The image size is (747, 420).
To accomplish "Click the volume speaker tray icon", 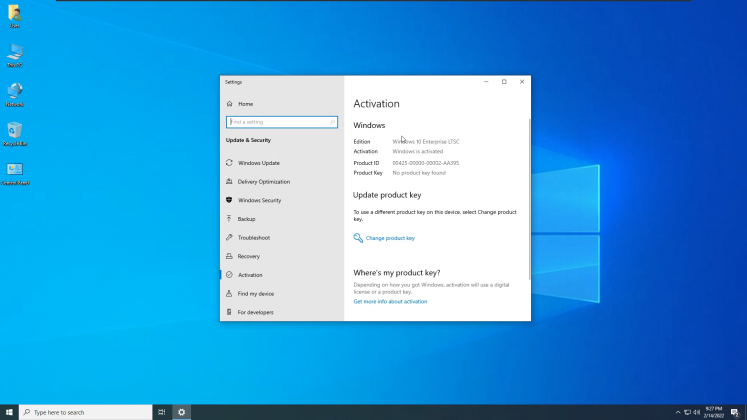I will [697, 412].
